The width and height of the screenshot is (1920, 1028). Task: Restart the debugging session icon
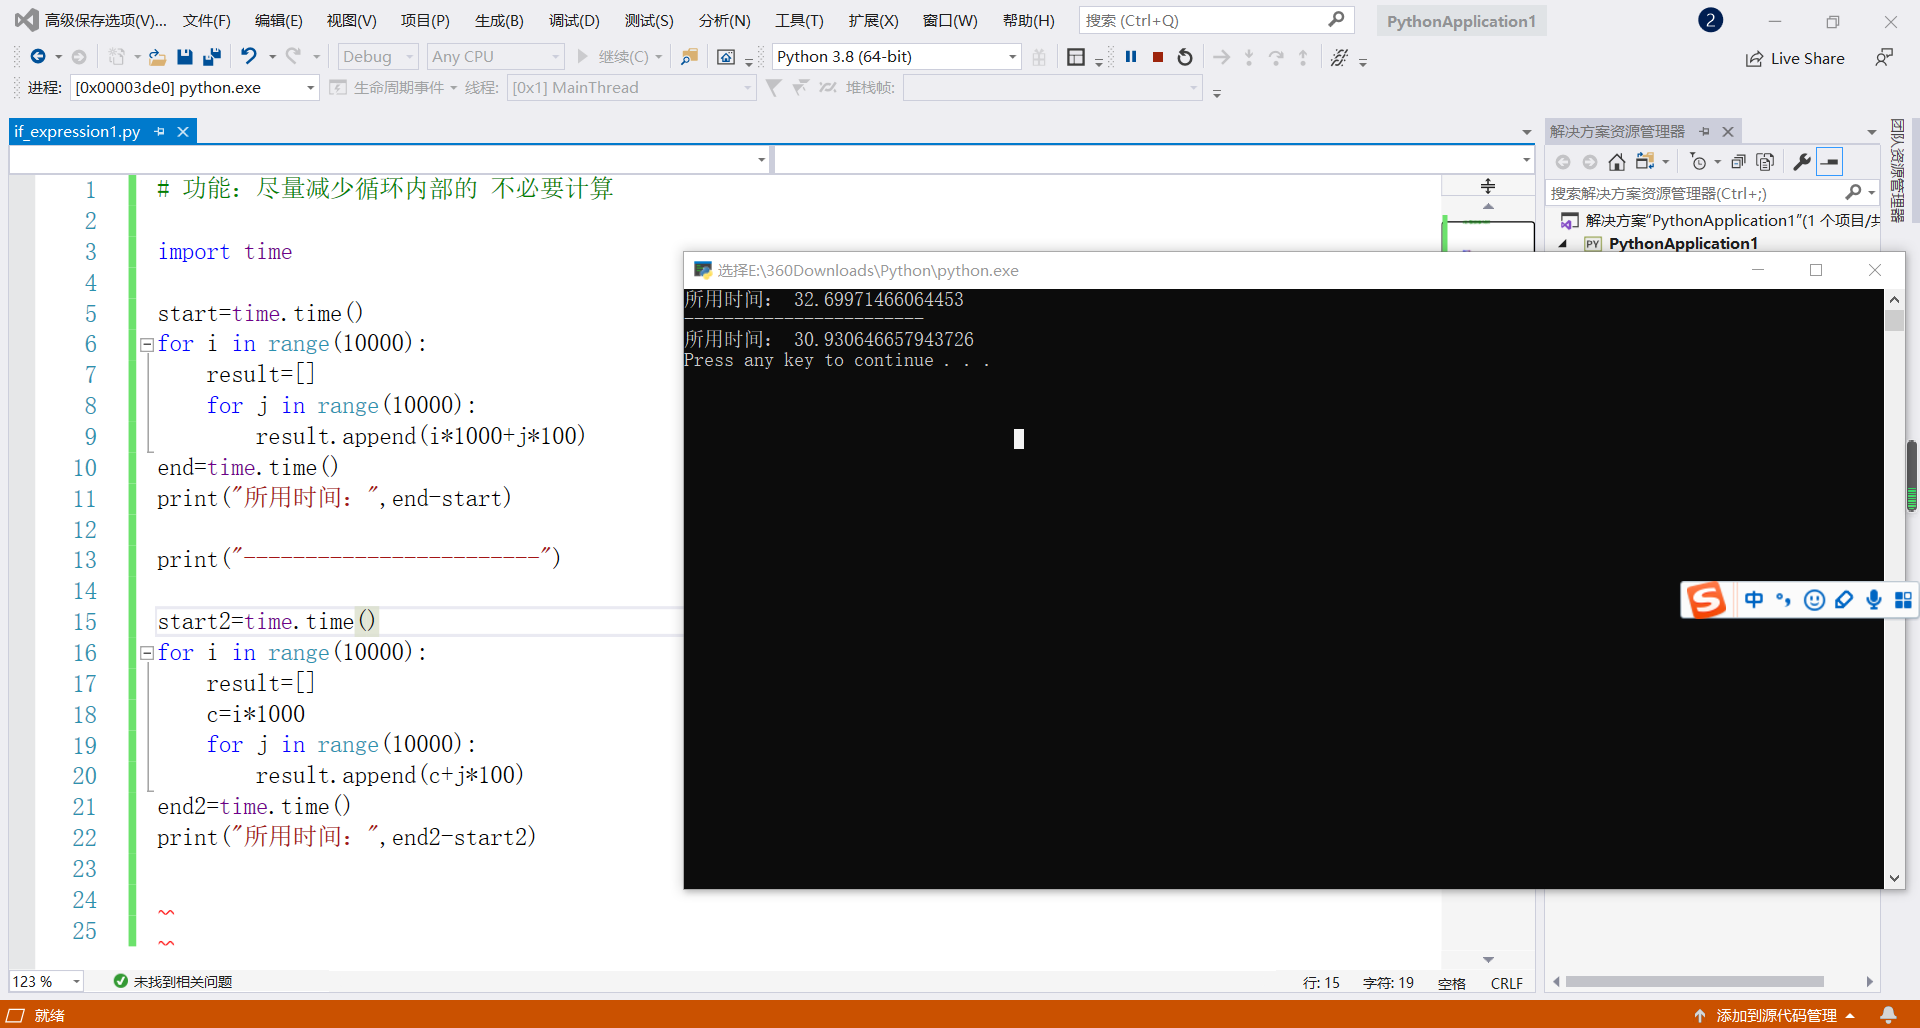1185,57
